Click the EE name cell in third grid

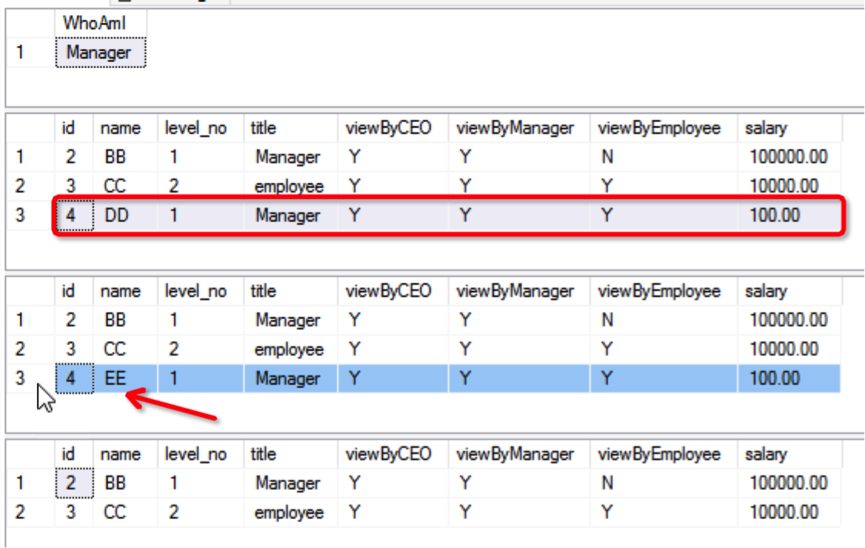125,379
